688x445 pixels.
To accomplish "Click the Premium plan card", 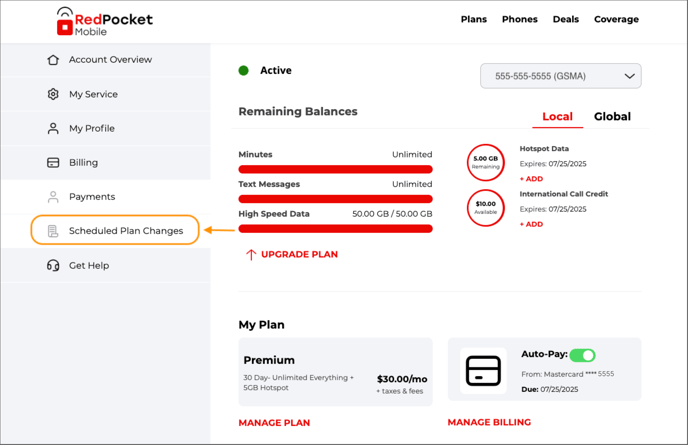I will point(335,372).
